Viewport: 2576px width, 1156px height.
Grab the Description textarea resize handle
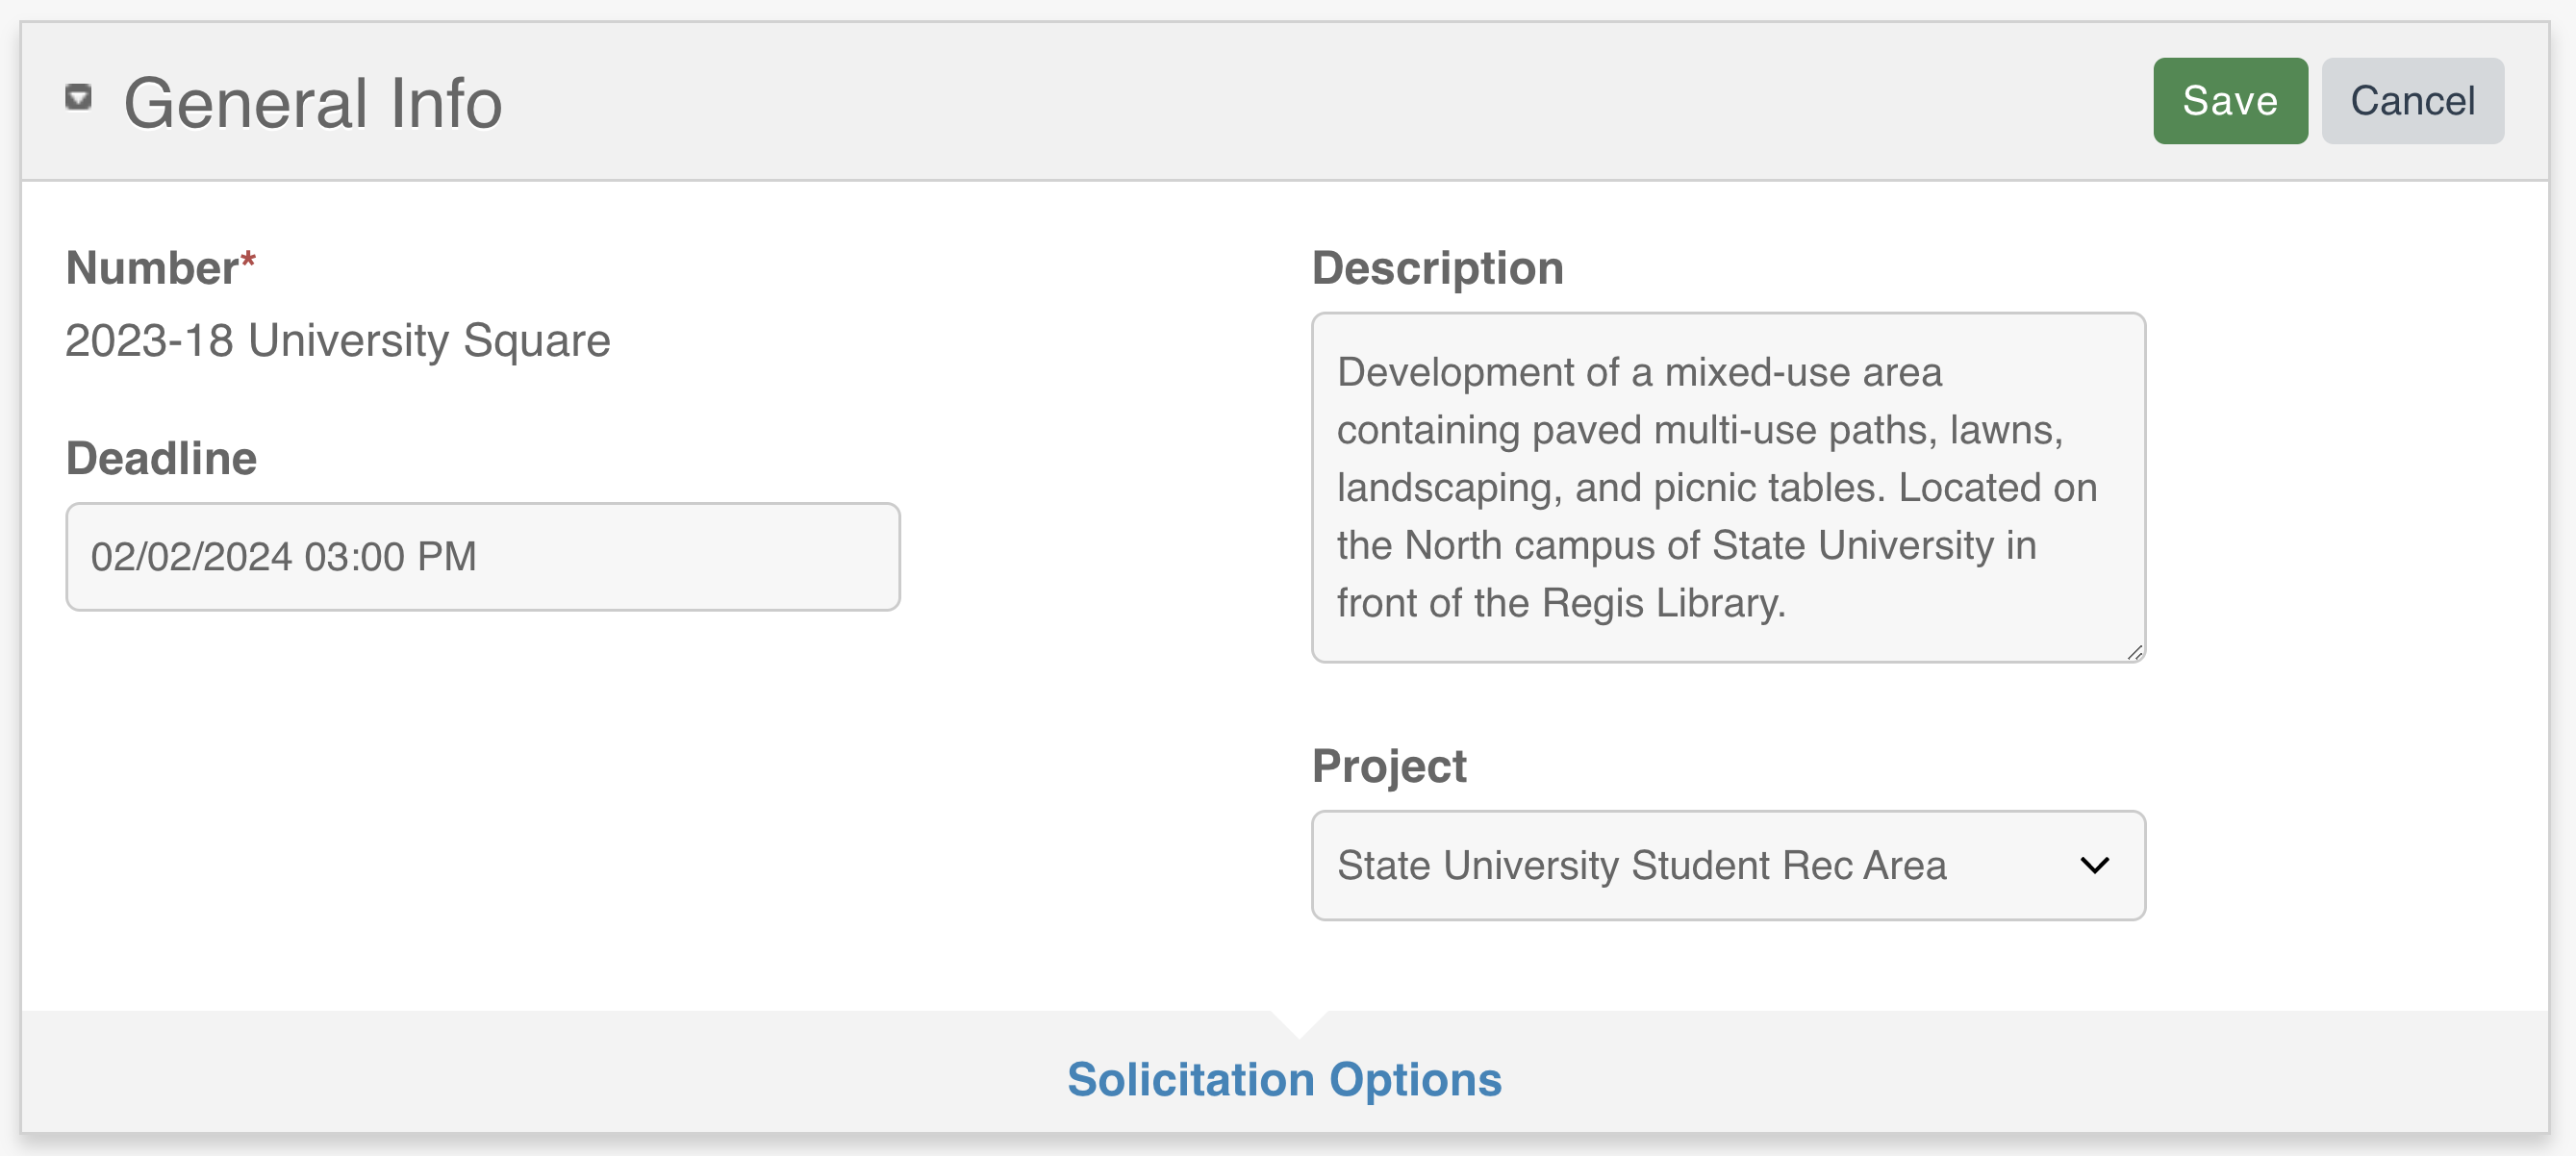(2134, 652)
